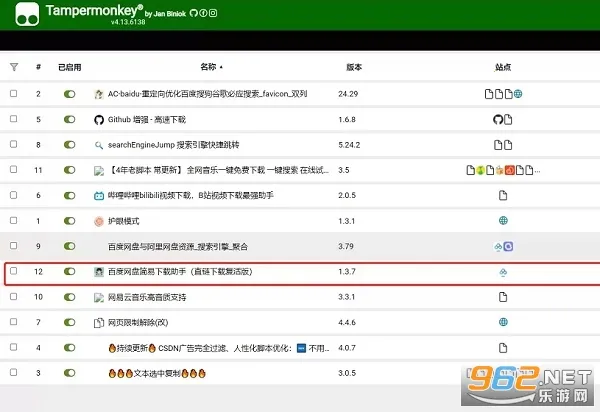600x412 pixels.
Task: Check the checkbox for script number 5
Action: click(14, 119)
